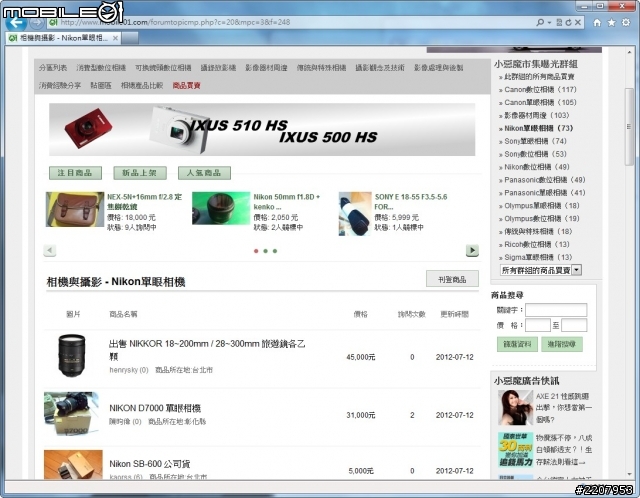Viewport: 640px width, 498px height.
Task: Click the scrollbar down arrow
Action: [629, 474]
